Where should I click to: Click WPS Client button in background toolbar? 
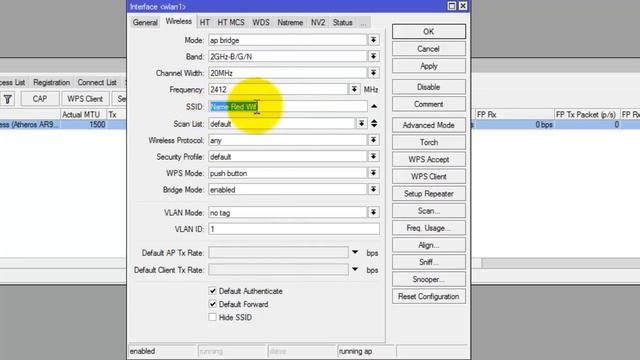(x=85, y=99)
